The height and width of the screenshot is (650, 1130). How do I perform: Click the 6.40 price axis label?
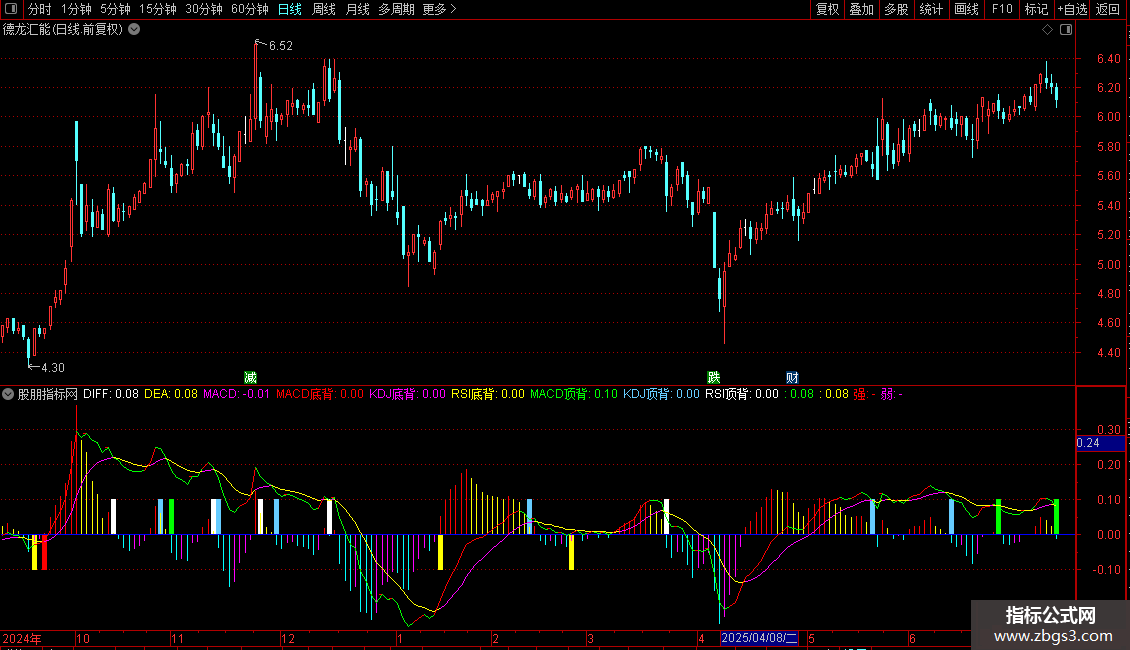click(x=1108, y=59)
